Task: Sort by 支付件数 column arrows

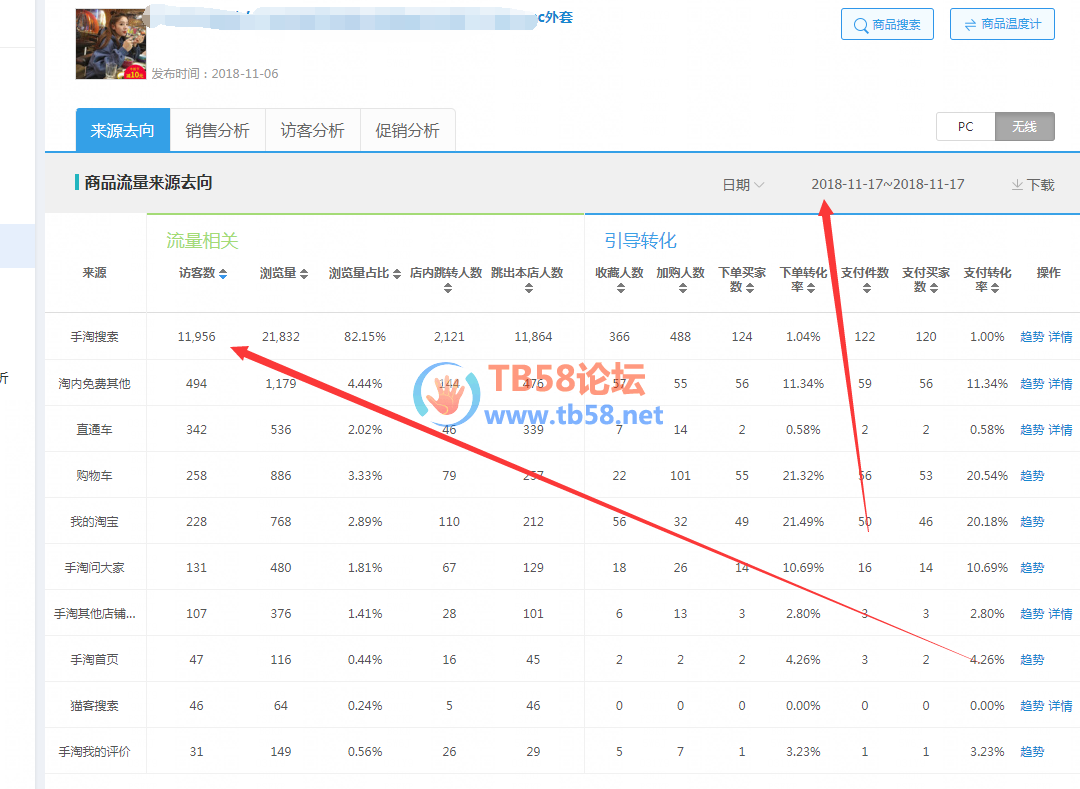Action: pos(866,288)
